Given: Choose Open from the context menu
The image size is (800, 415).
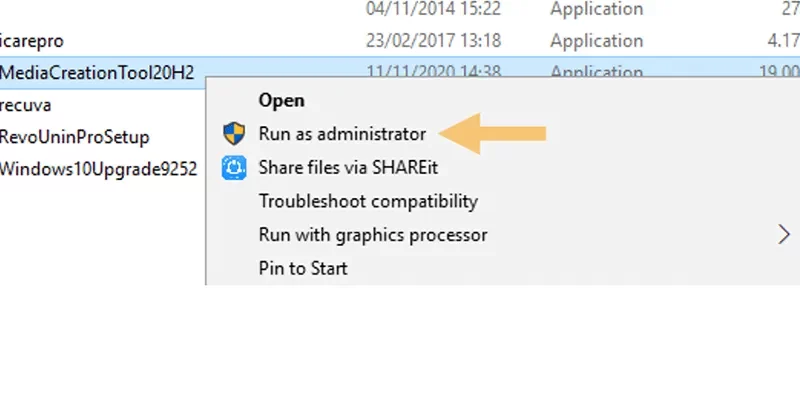Looking at the screenshot, I should pyautogui.click(x=282, y=100).
